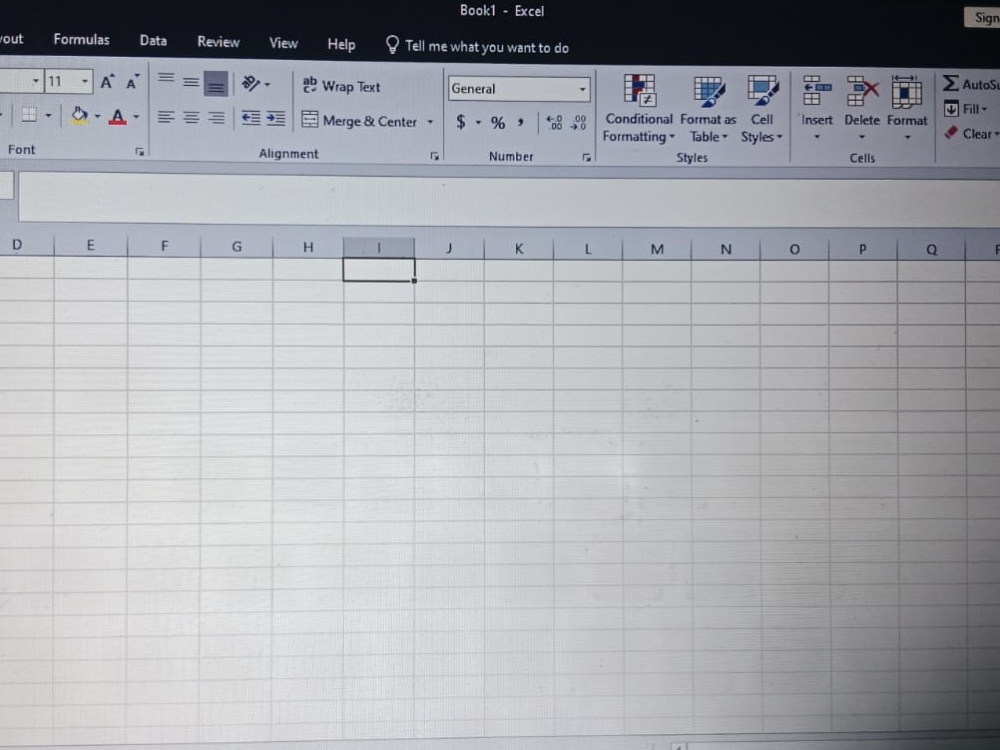Toggle Bottom Align button
The image size is (1000, 750).
tap(216, 84)
